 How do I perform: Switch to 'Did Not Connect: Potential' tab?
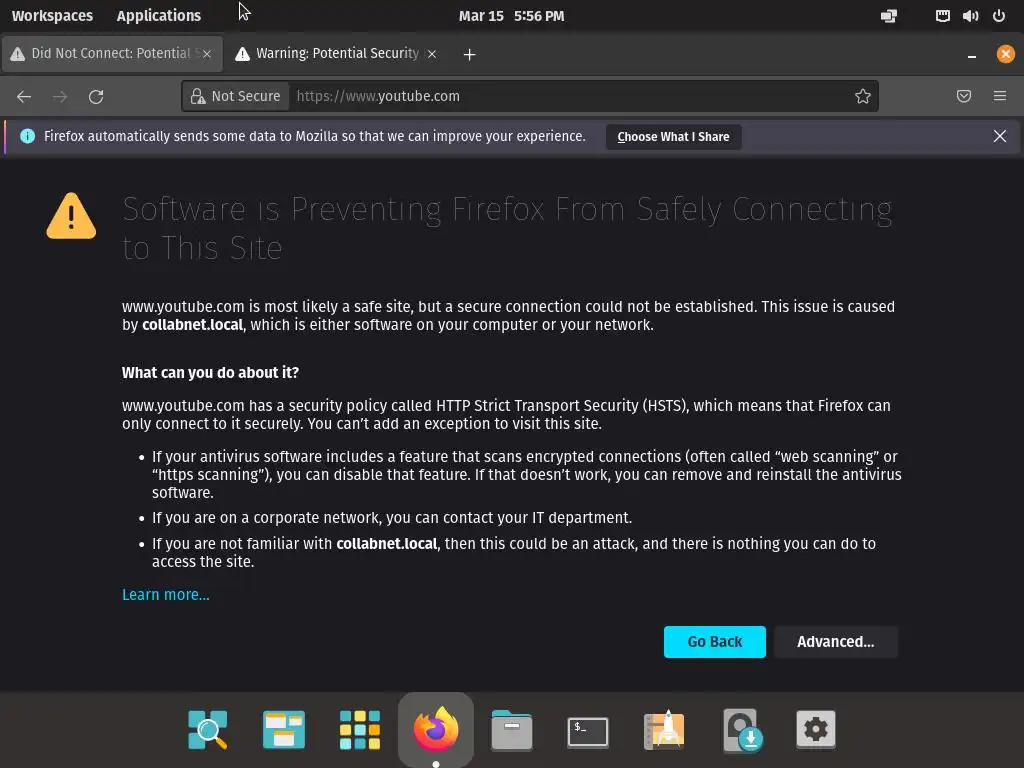coord(112,54)
